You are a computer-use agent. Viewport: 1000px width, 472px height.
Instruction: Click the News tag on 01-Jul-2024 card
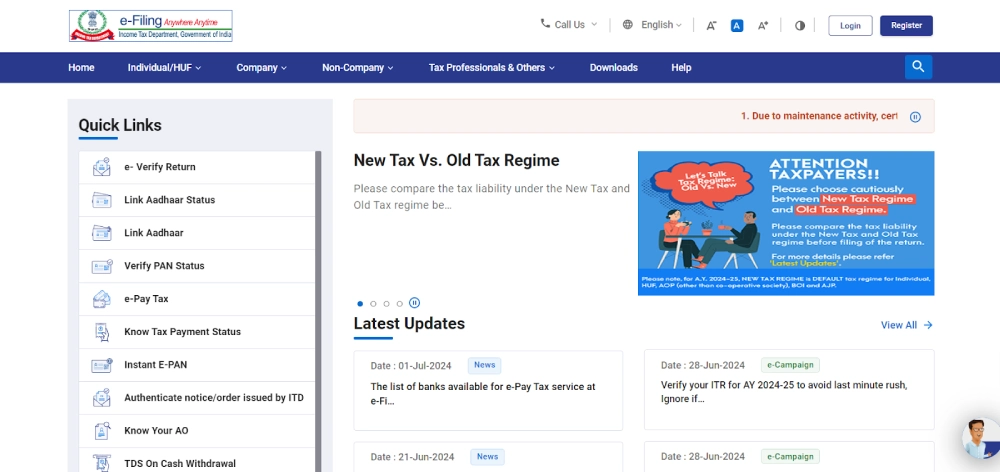[485, 365]
